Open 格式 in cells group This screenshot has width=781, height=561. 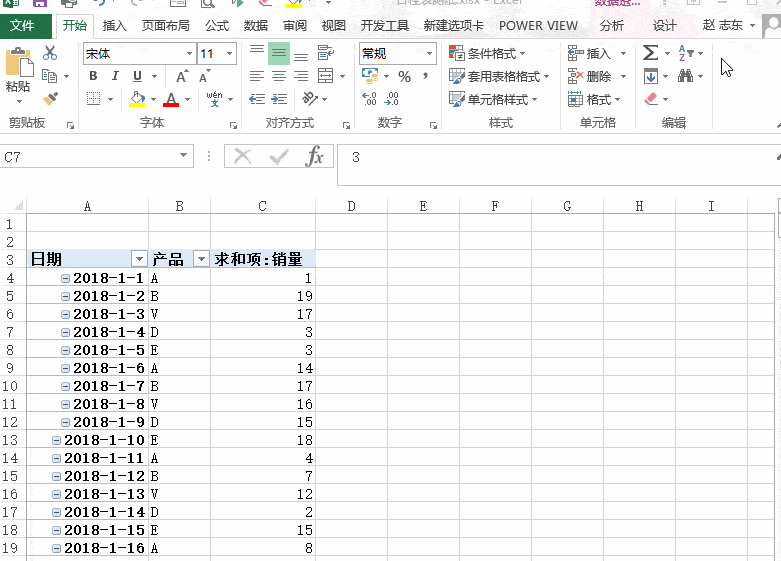(x=595, y=100)
